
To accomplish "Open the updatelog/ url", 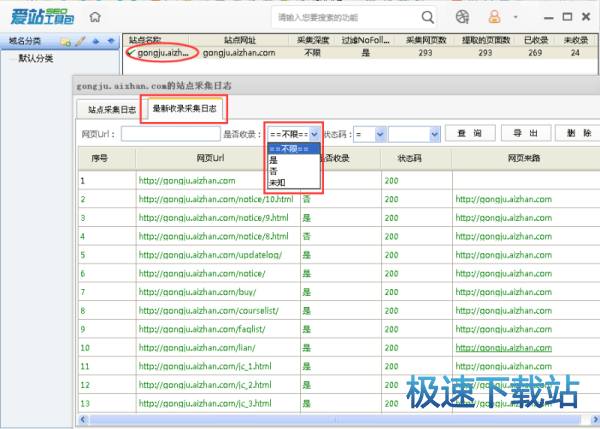I will (x=210, y=255).
